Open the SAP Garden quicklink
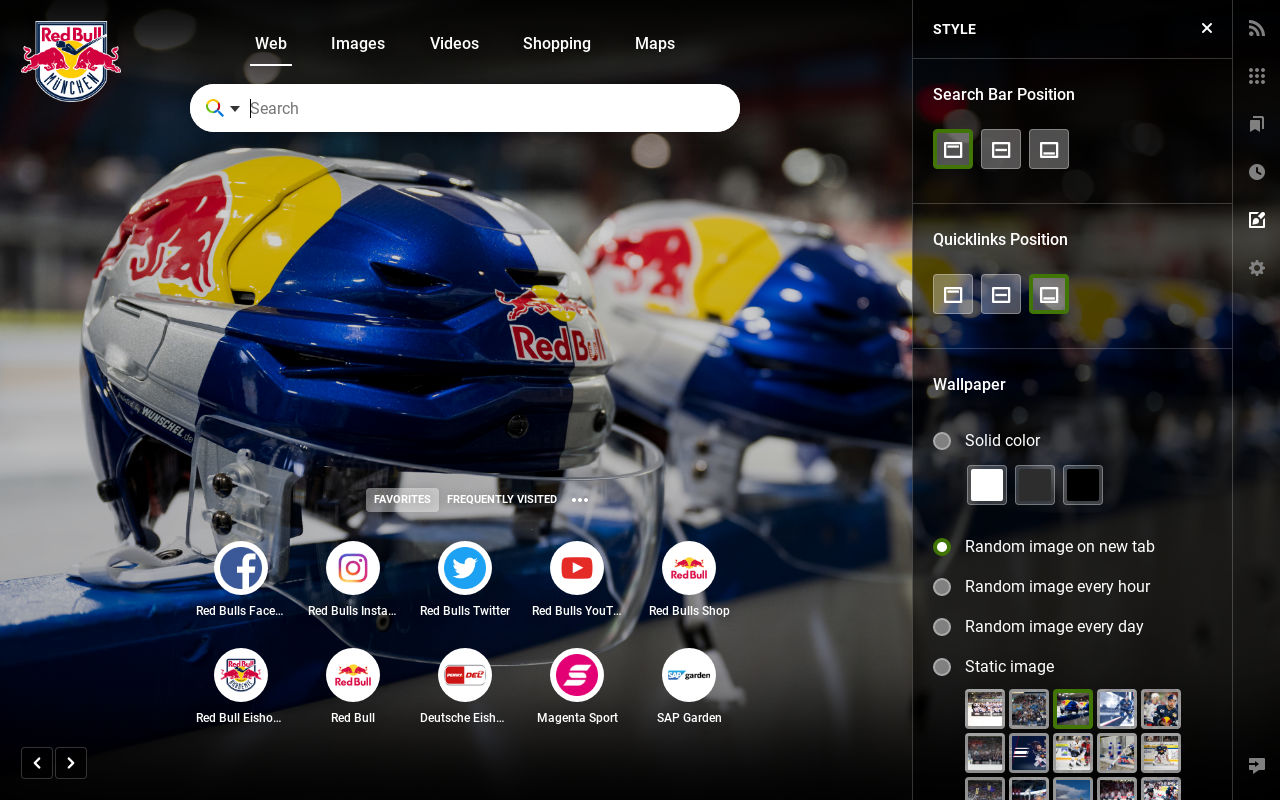Image resolution: width=1280 pixels, height=800 pixels. pyautogui.click(x=689, y=675)
